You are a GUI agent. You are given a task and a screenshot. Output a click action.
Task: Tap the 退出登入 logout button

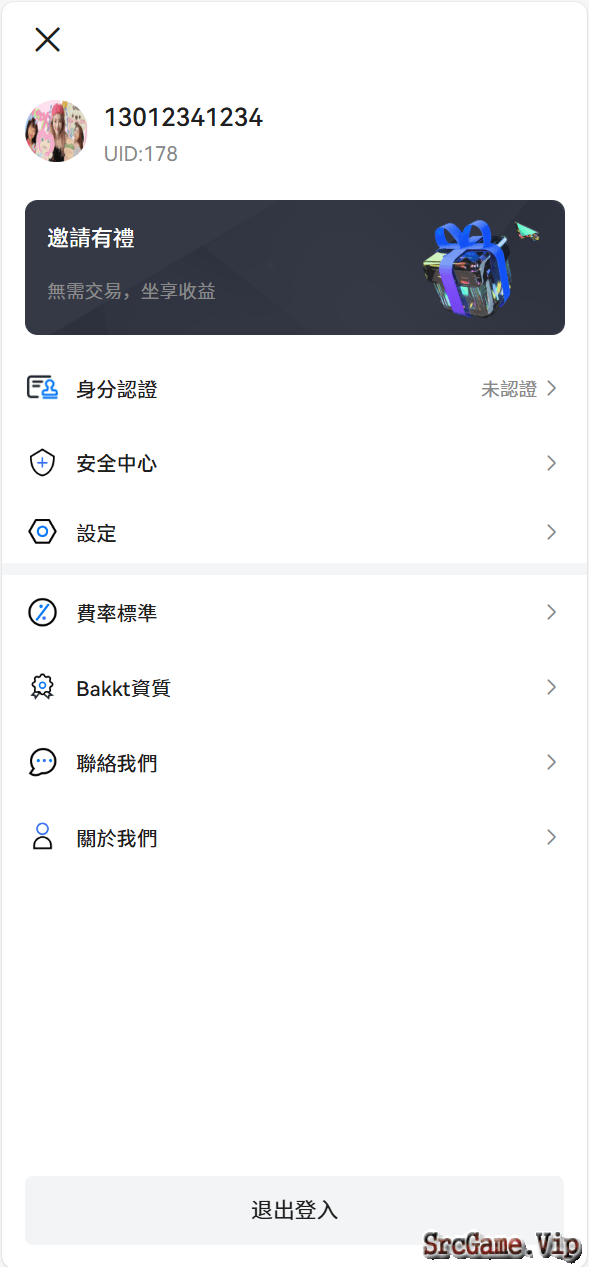pyautogui.click(x=294, y=1210)
